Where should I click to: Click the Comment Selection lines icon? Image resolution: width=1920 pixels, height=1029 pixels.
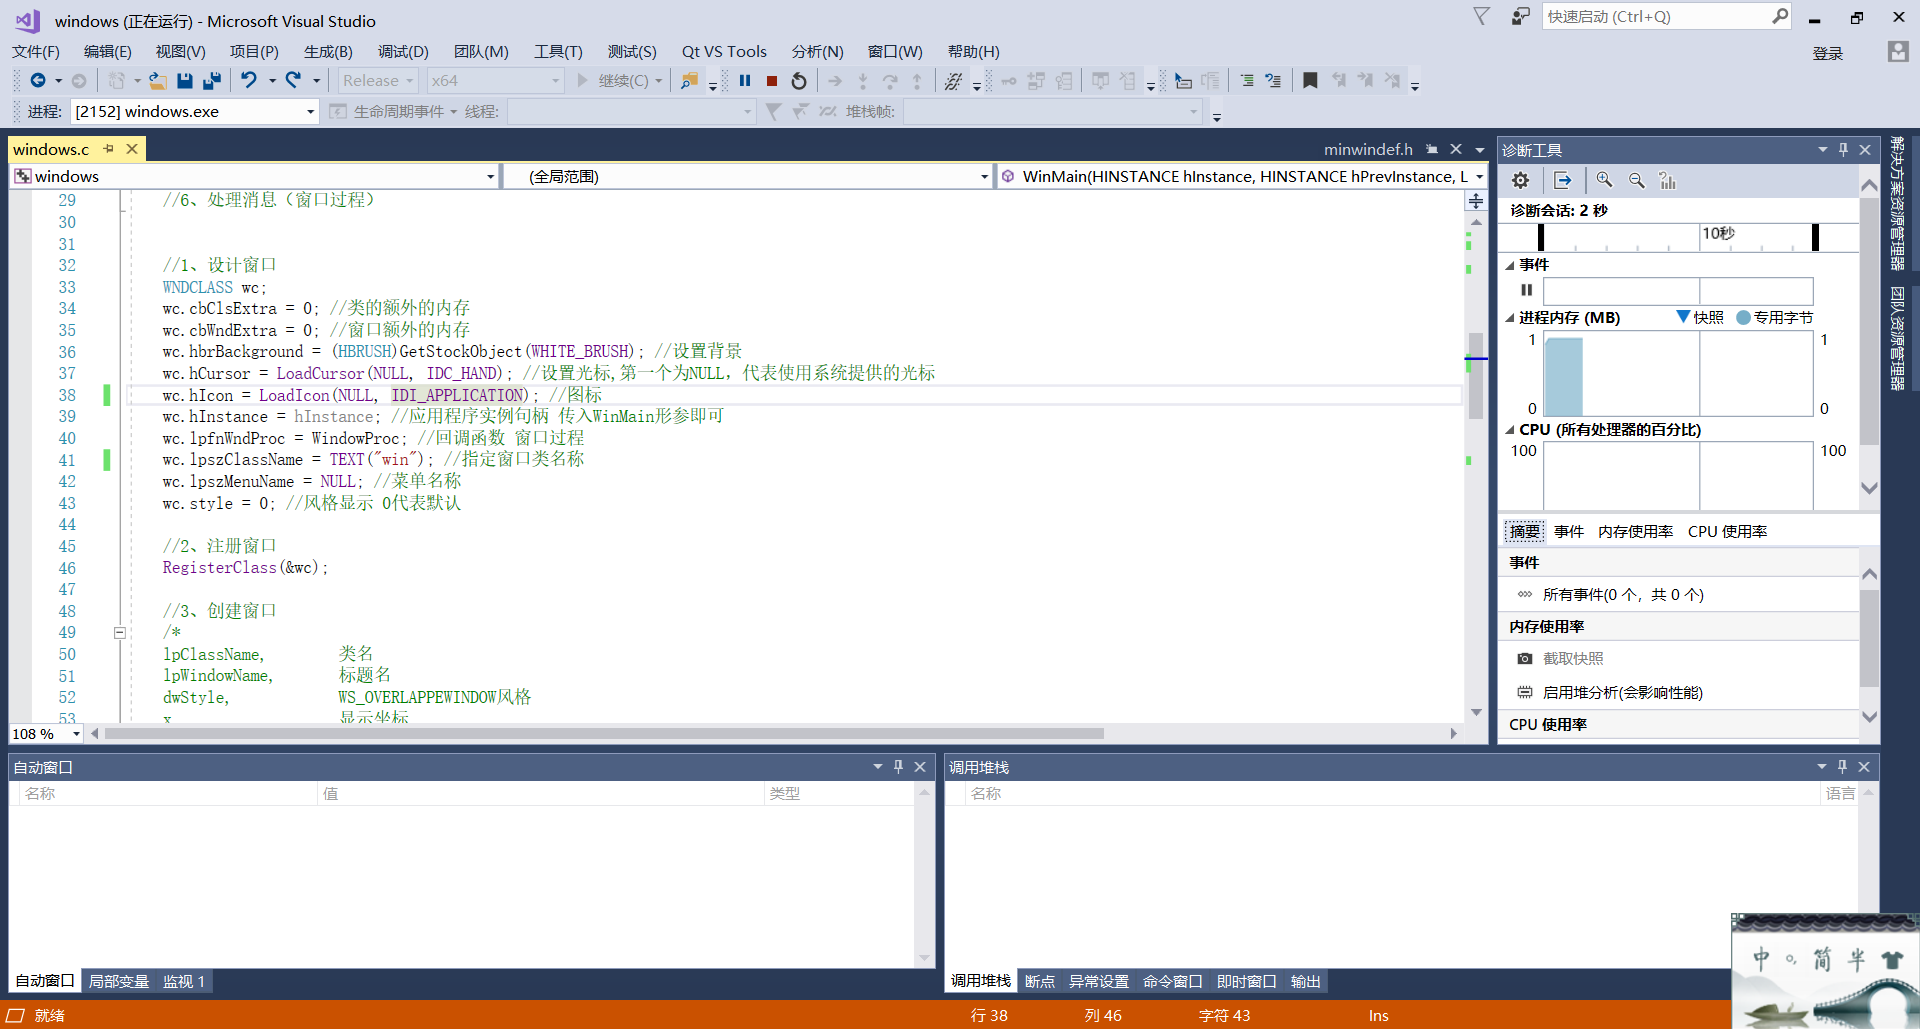pos(1246,81)
